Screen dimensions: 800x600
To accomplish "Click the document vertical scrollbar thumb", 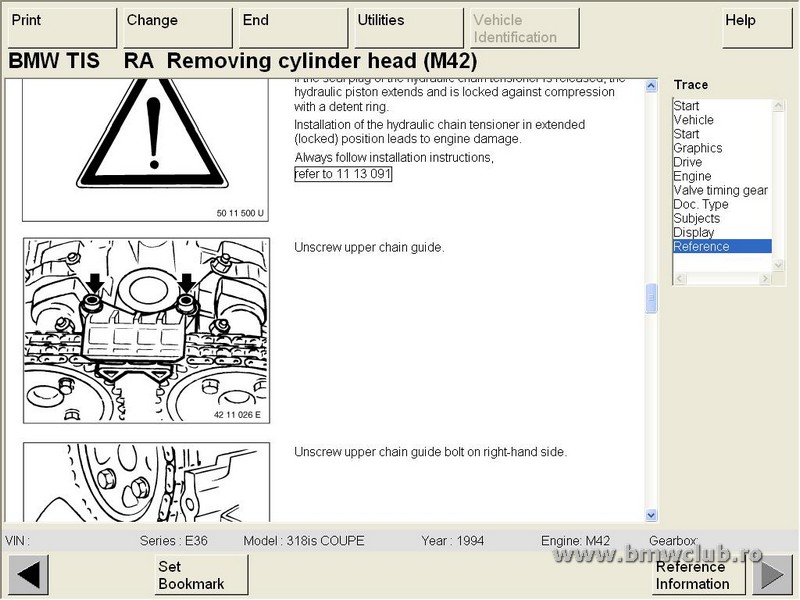I will click(652, 298).
